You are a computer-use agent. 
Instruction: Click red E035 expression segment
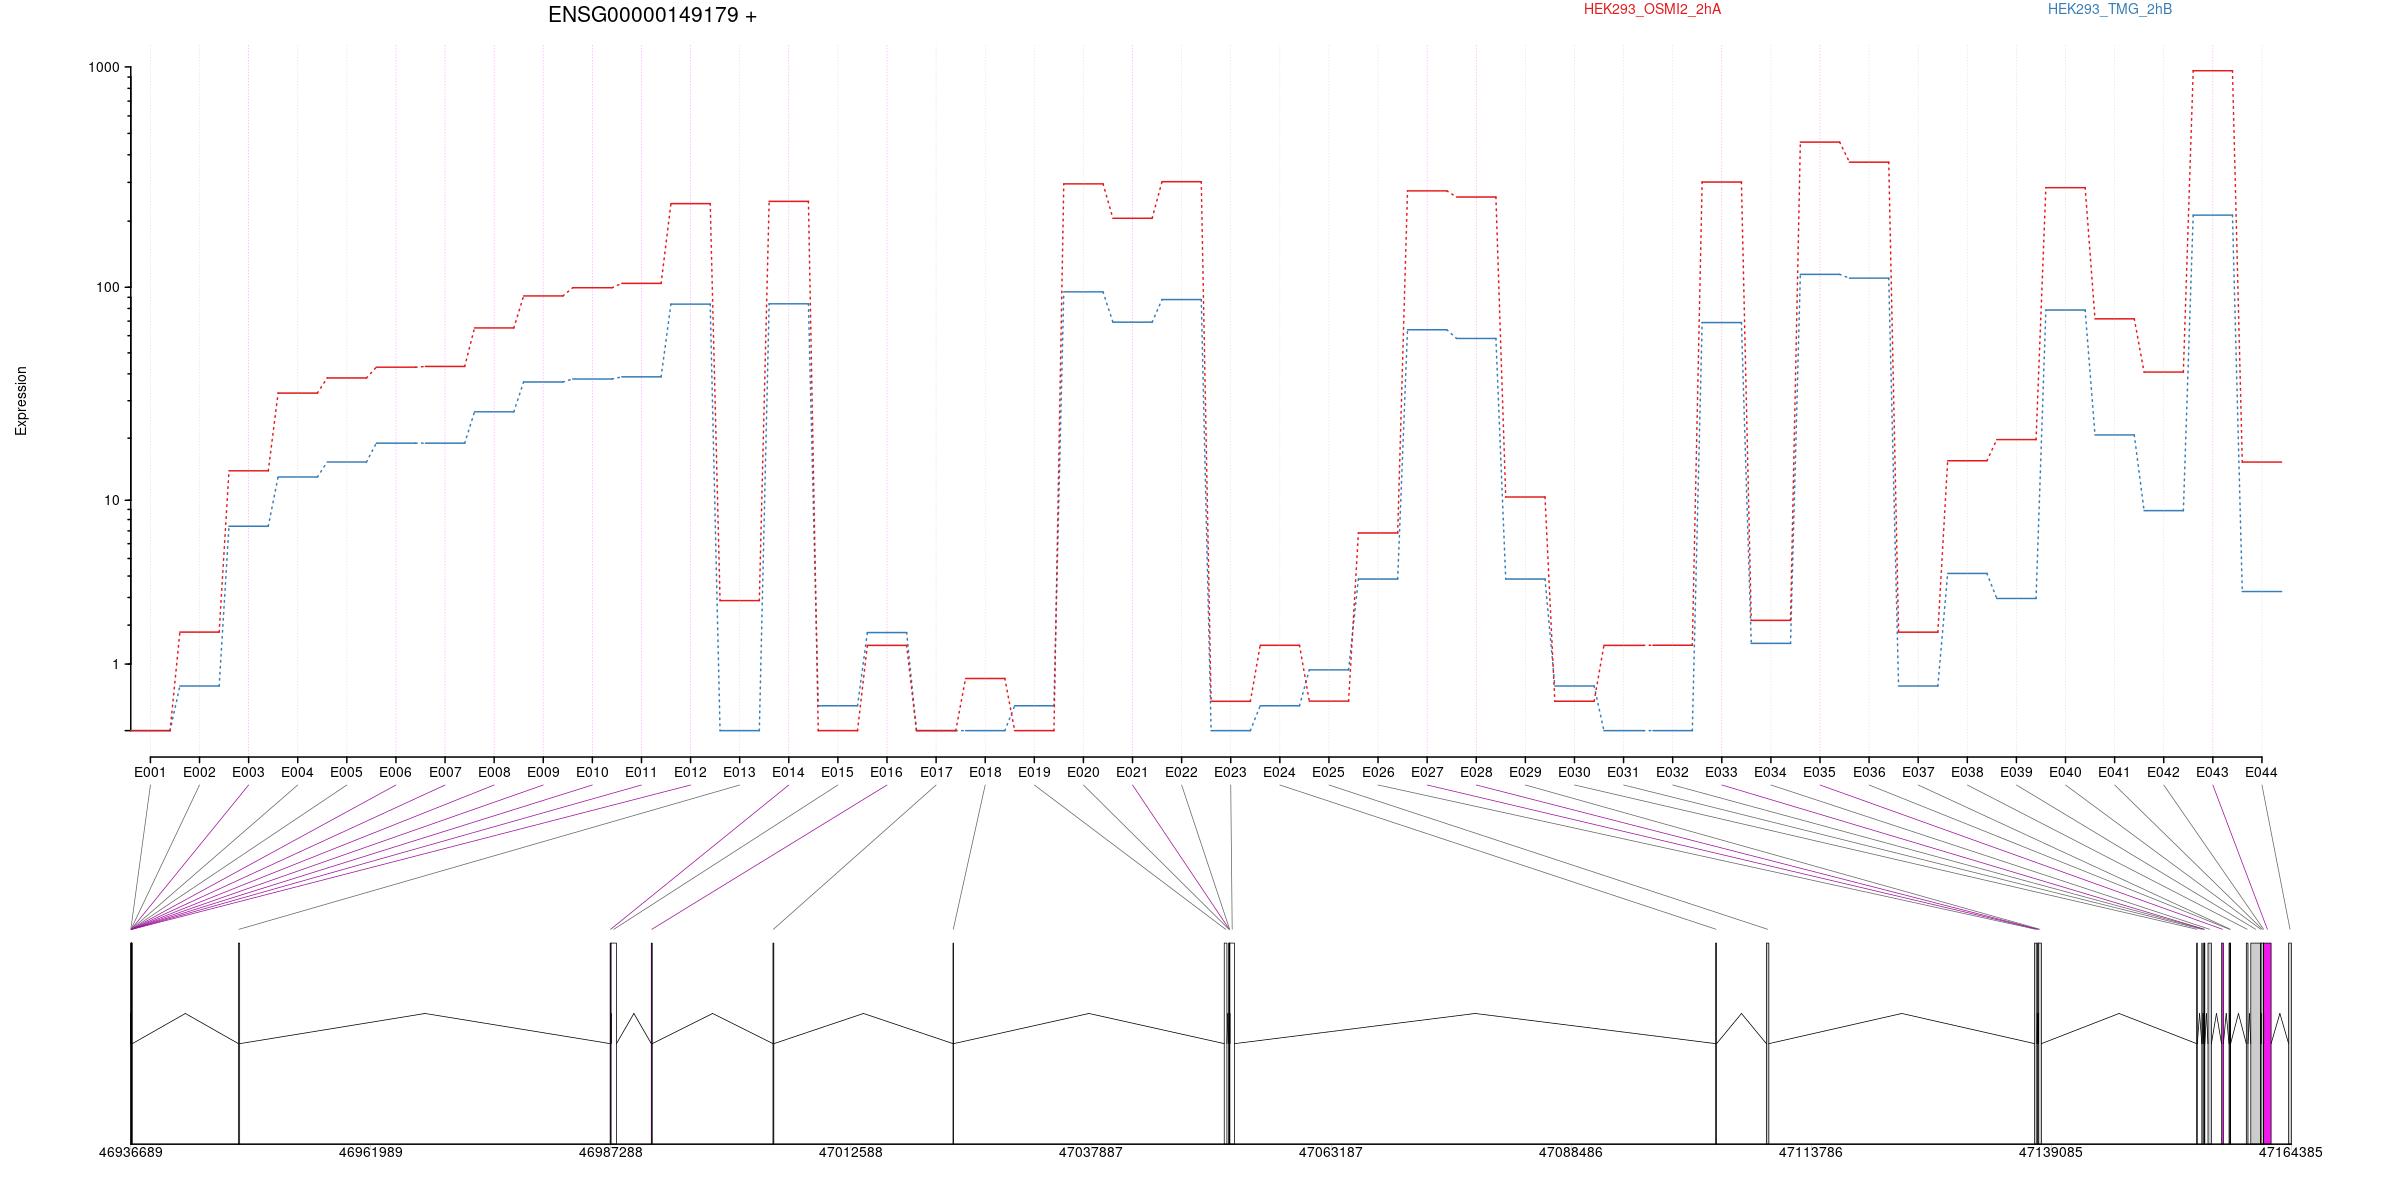1820,142
